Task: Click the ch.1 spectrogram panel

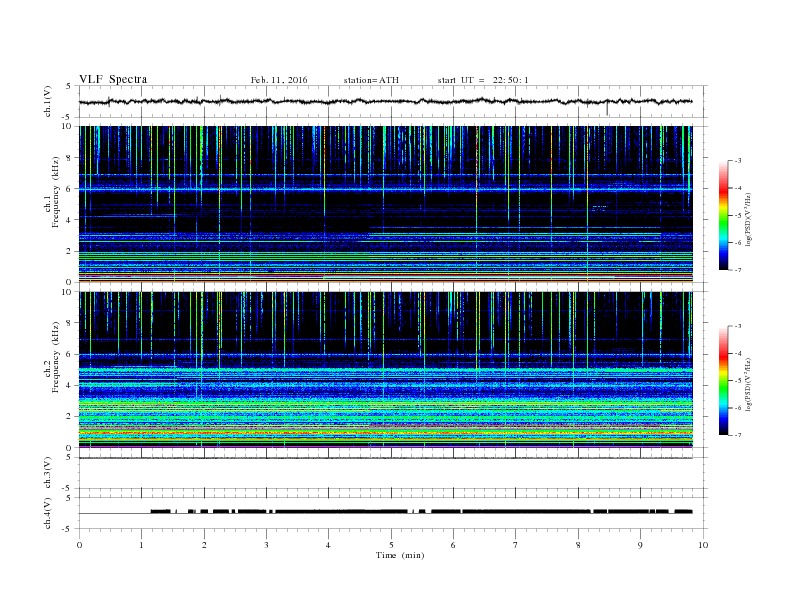Action: click(385, 204)
